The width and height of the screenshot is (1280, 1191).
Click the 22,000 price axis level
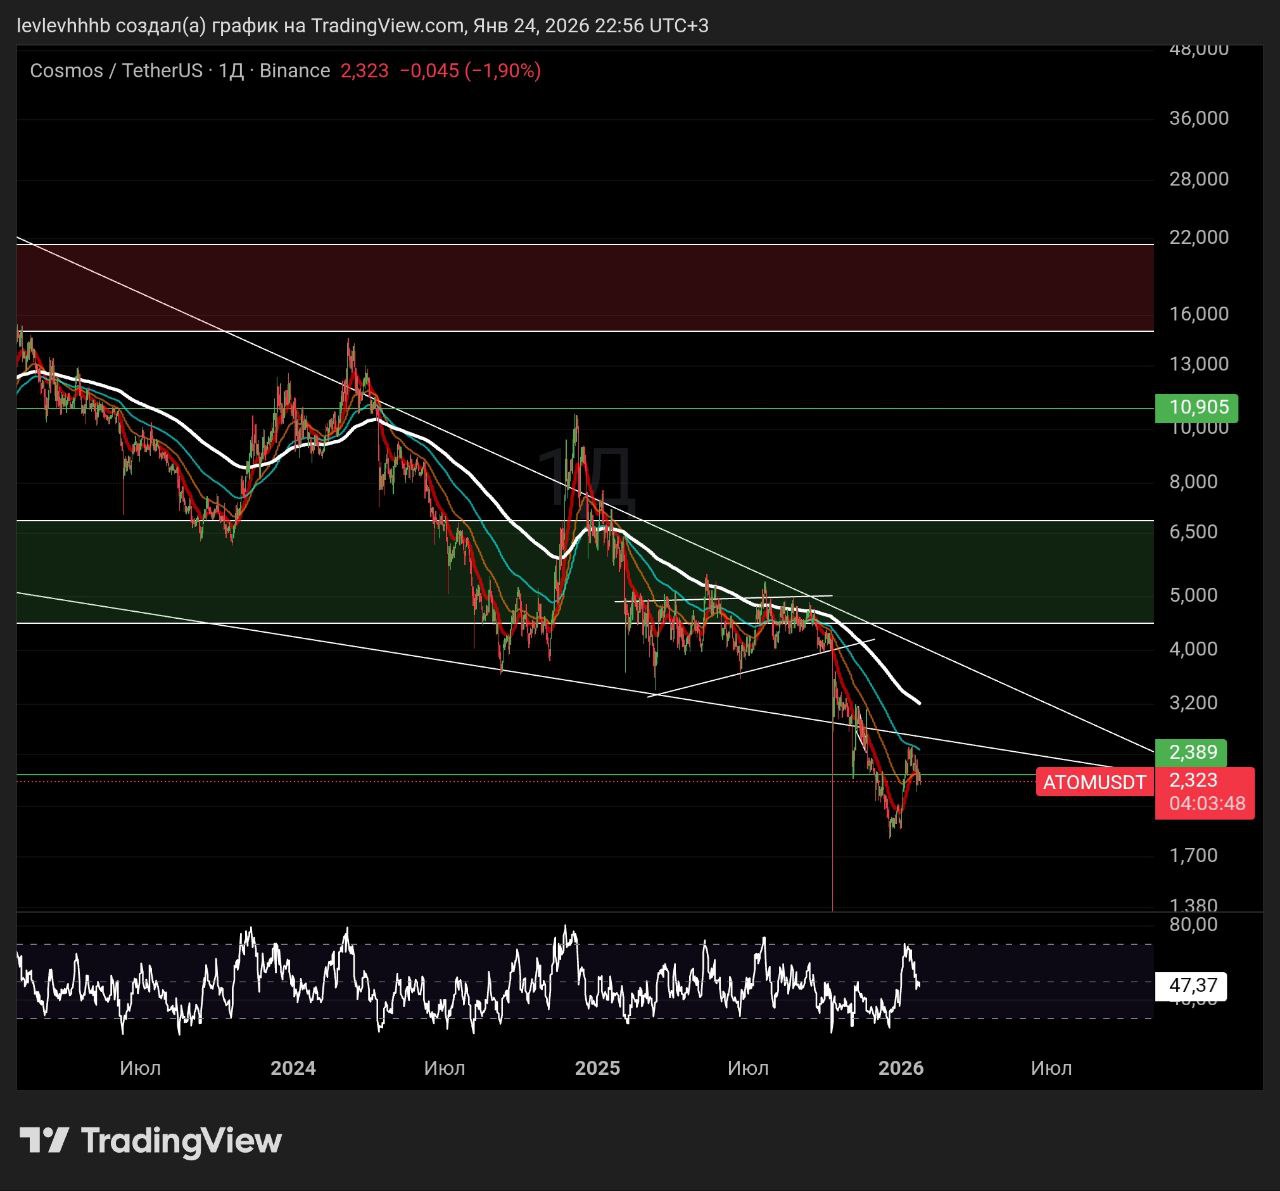1198,237
